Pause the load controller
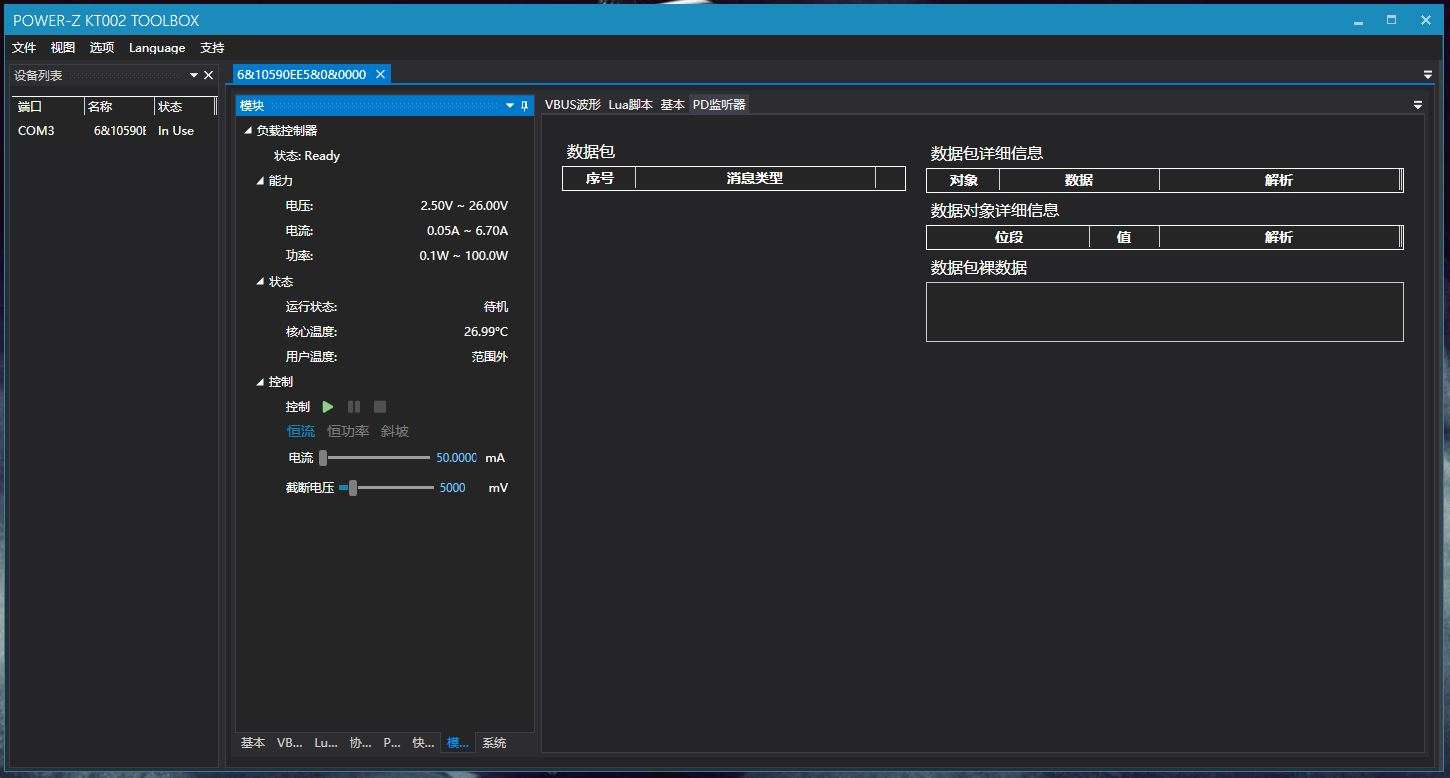This screenshot has width=1450, height=778. click(354, 407)
